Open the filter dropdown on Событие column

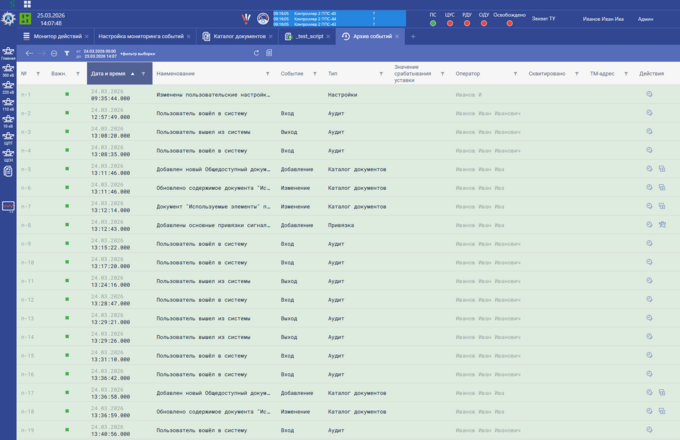(316, 74)
